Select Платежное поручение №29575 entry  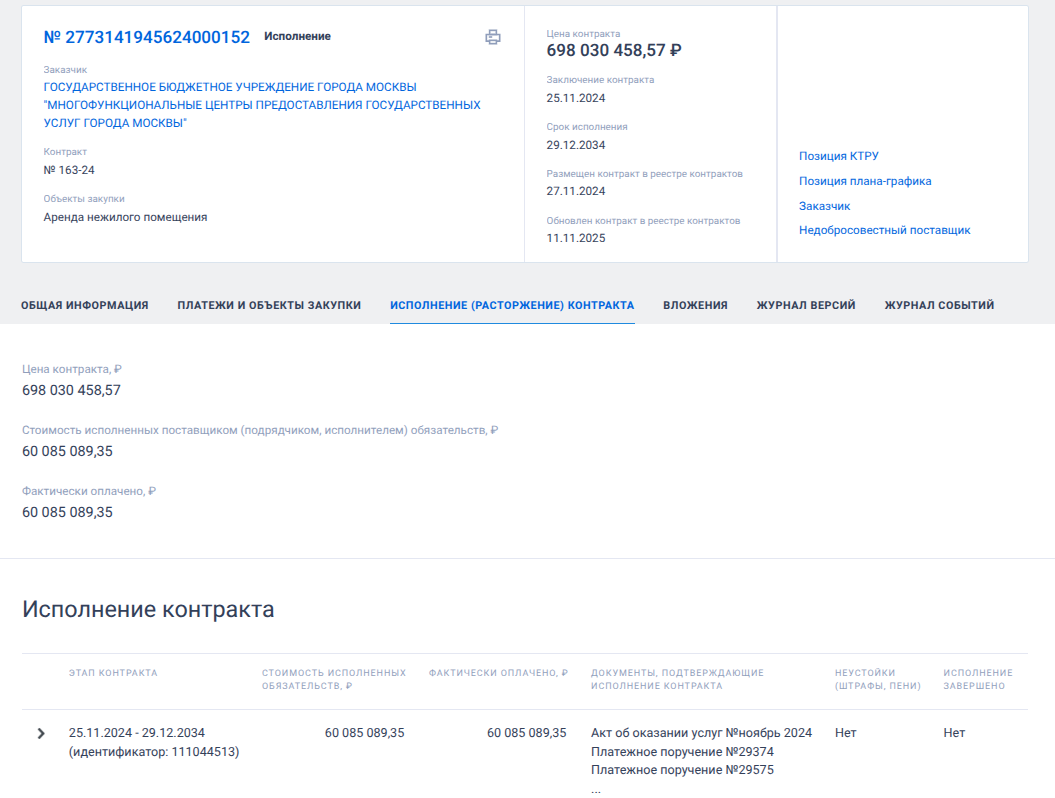click(x=682, y=770)
